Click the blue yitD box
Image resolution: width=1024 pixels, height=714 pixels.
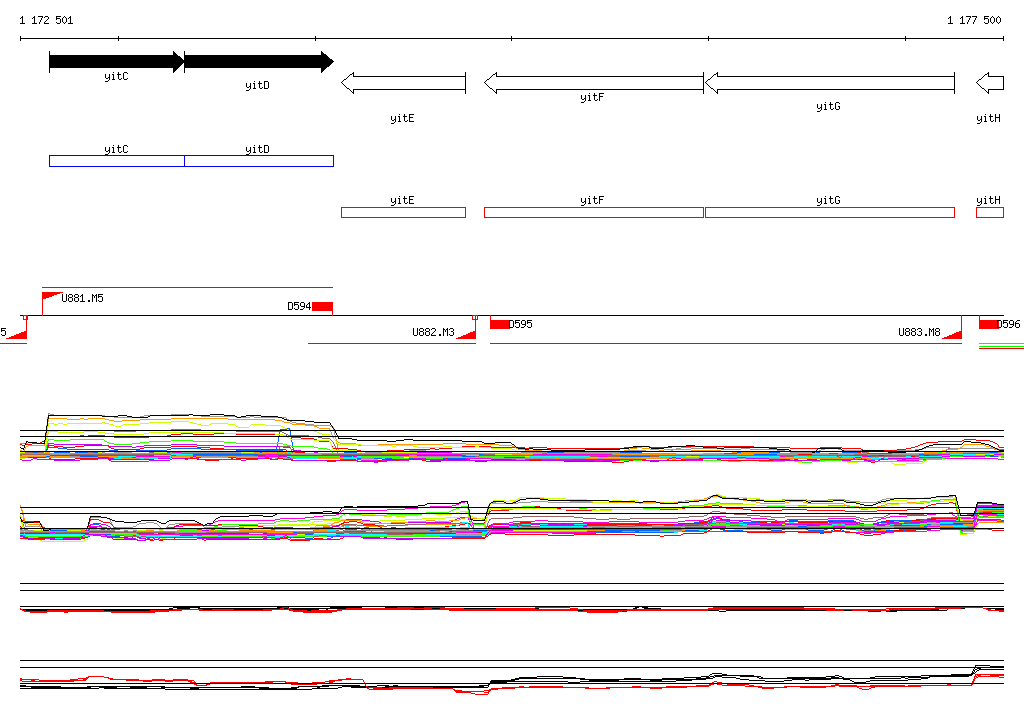(x=259, y=161)
